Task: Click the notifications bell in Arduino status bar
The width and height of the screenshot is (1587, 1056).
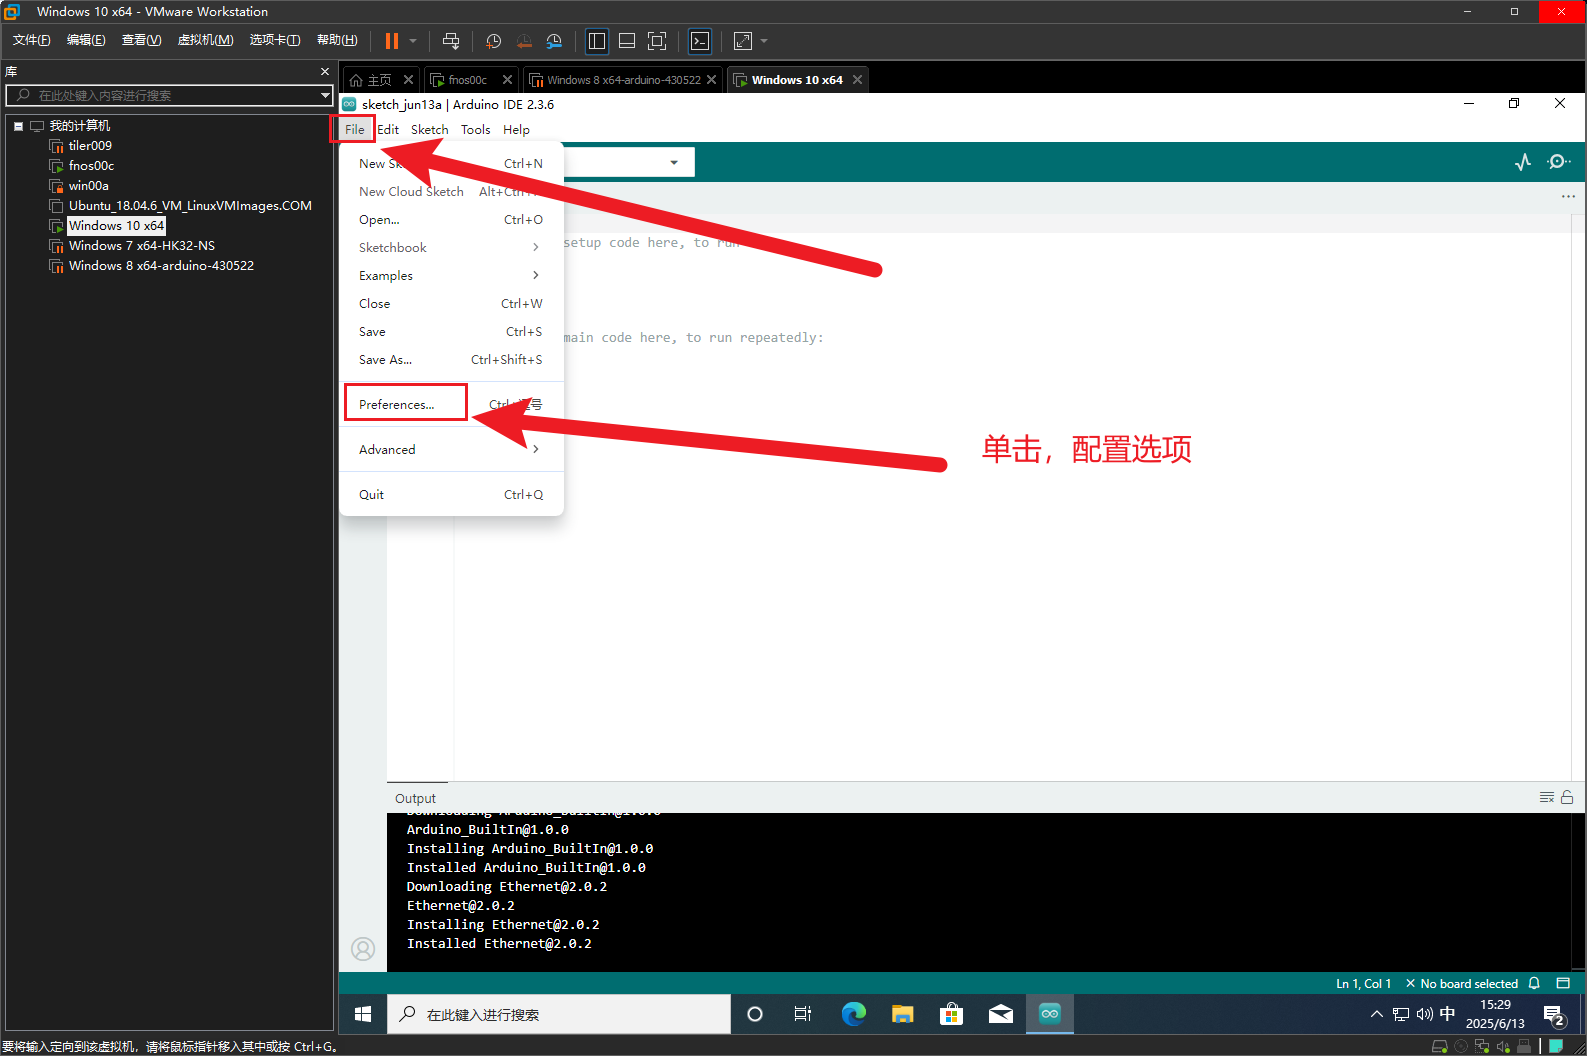Action: pyautogui.click(x=1534, y=984)
